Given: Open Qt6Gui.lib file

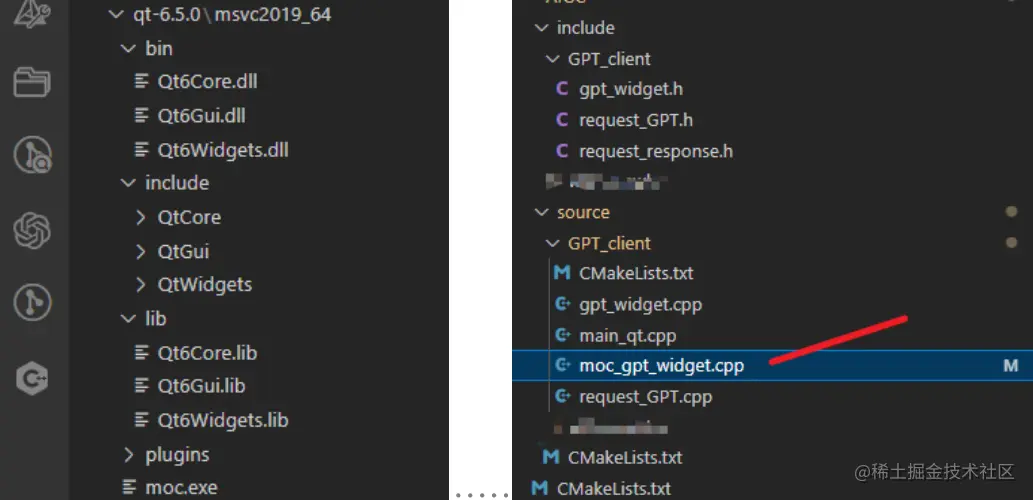Looking at the screenshot, I should point(201,385).
